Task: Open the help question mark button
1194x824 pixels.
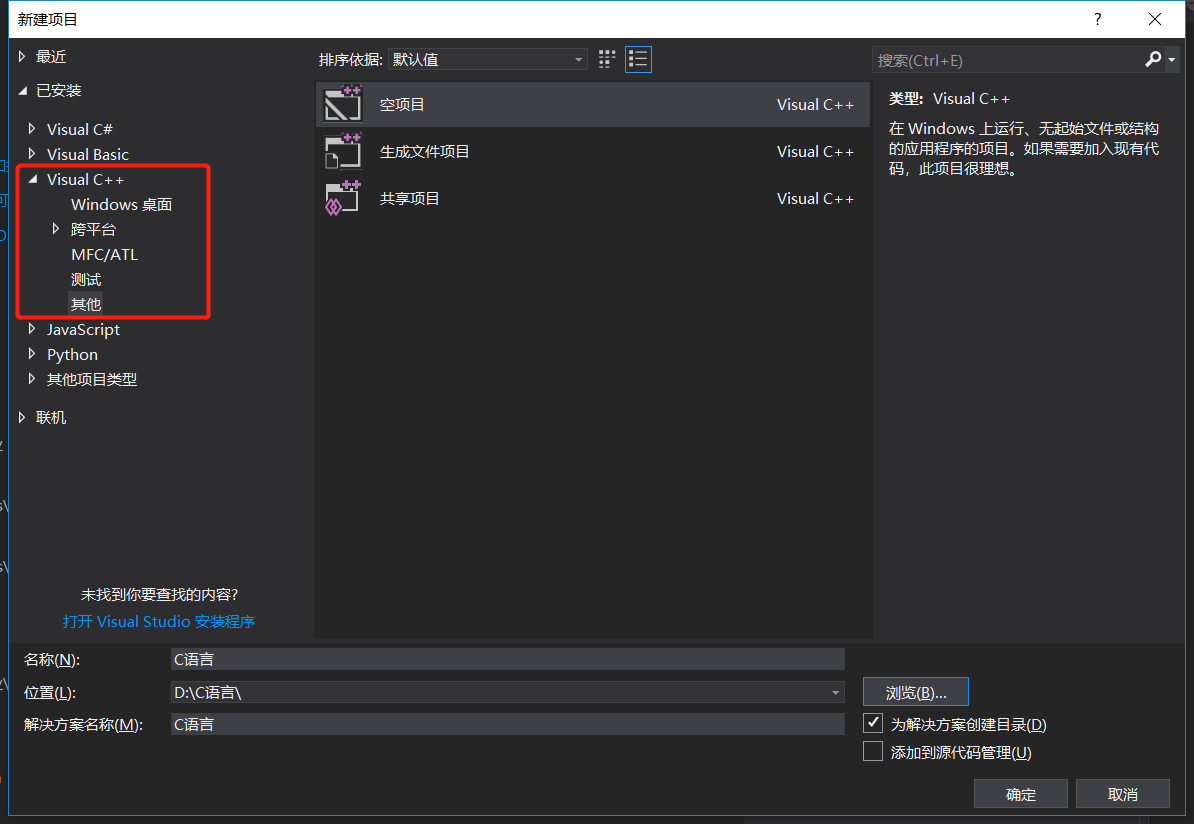Action: (x=1097, y=19)
